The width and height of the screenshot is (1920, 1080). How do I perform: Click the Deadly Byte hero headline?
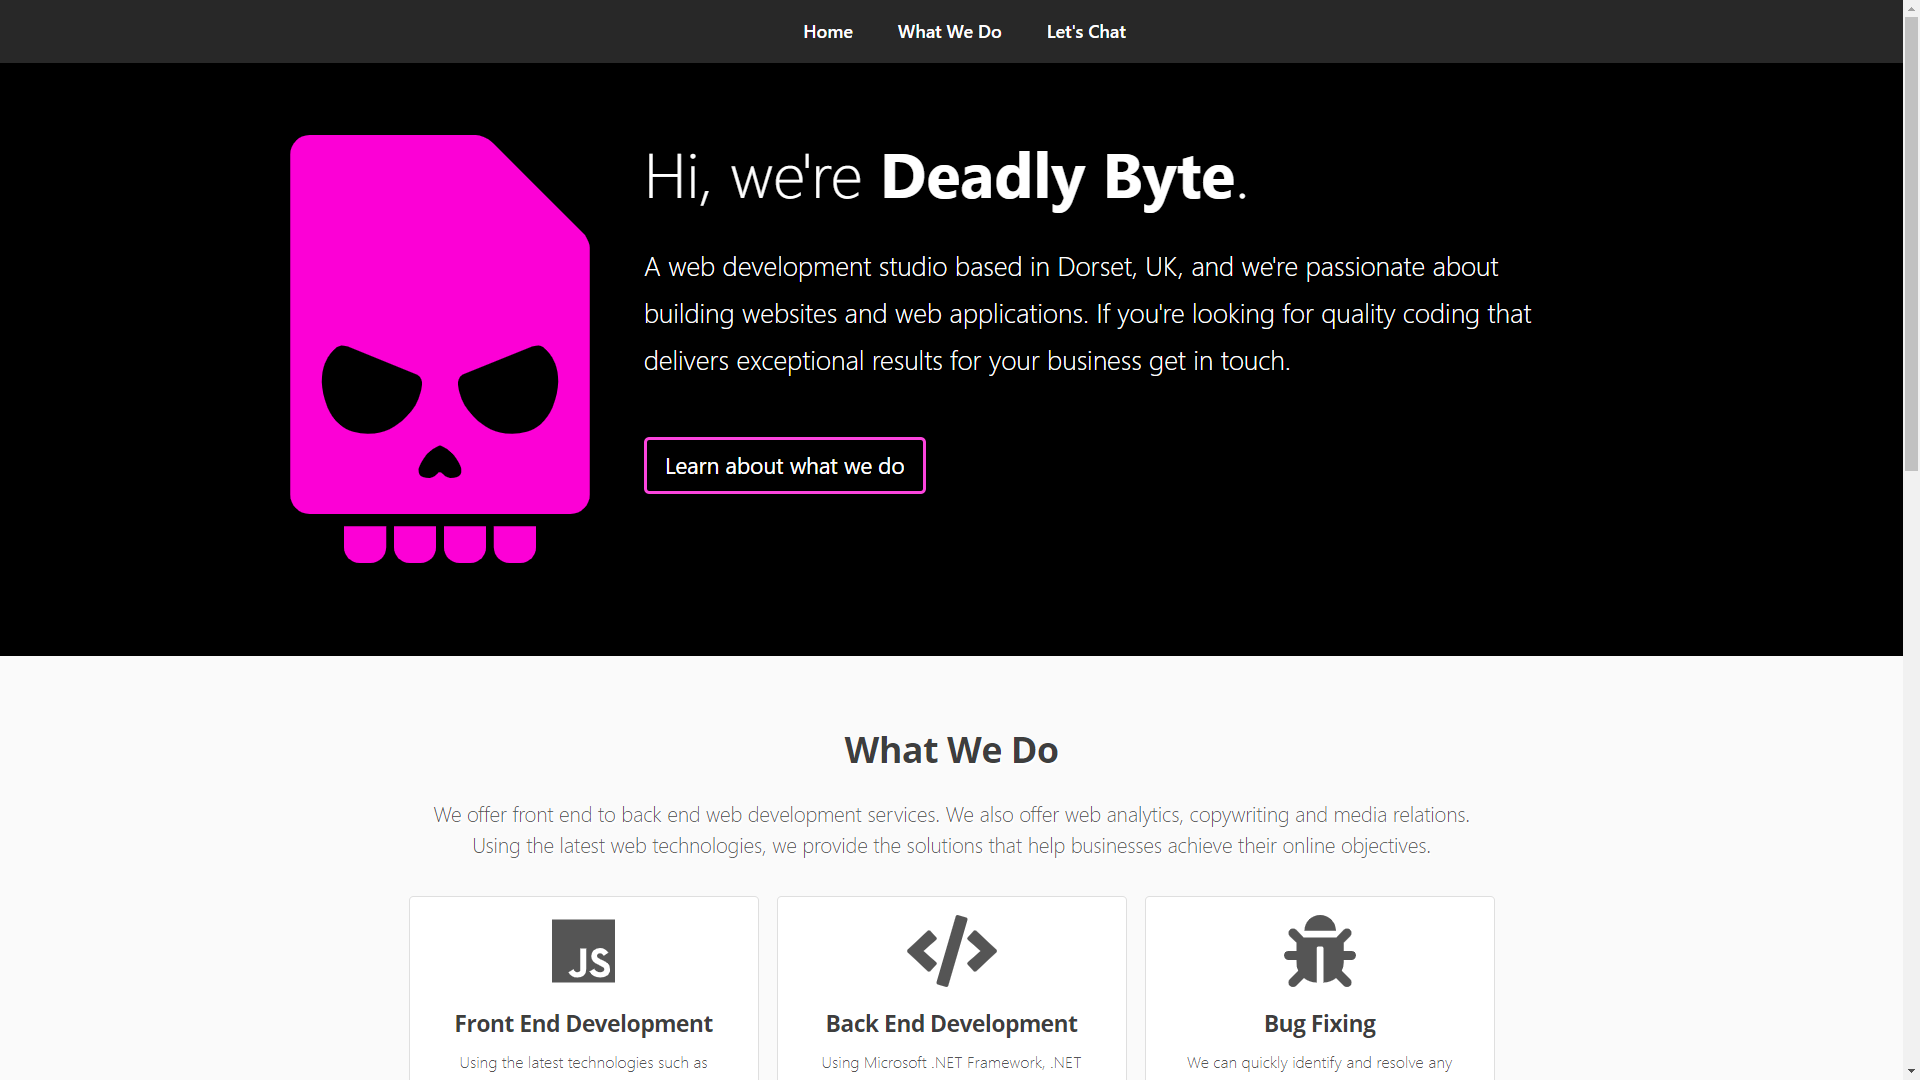point(945,177)
